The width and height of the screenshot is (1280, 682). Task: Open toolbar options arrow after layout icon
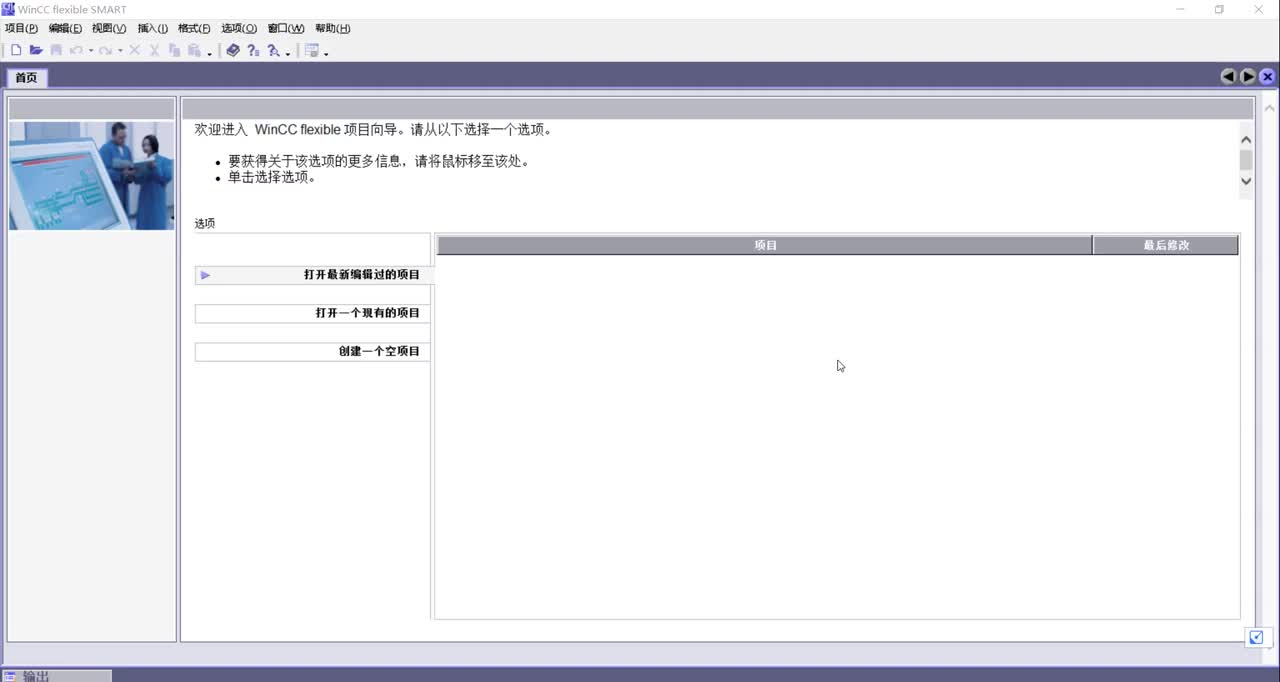pyautogui.click(x=326, y=52)
